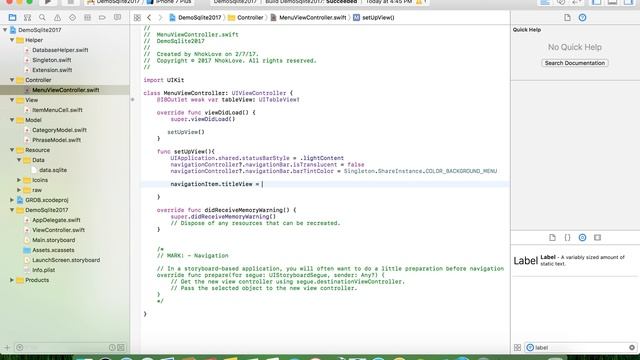640x360 pixels.
Task: Click the Run build play button
Action: [48, 2]
